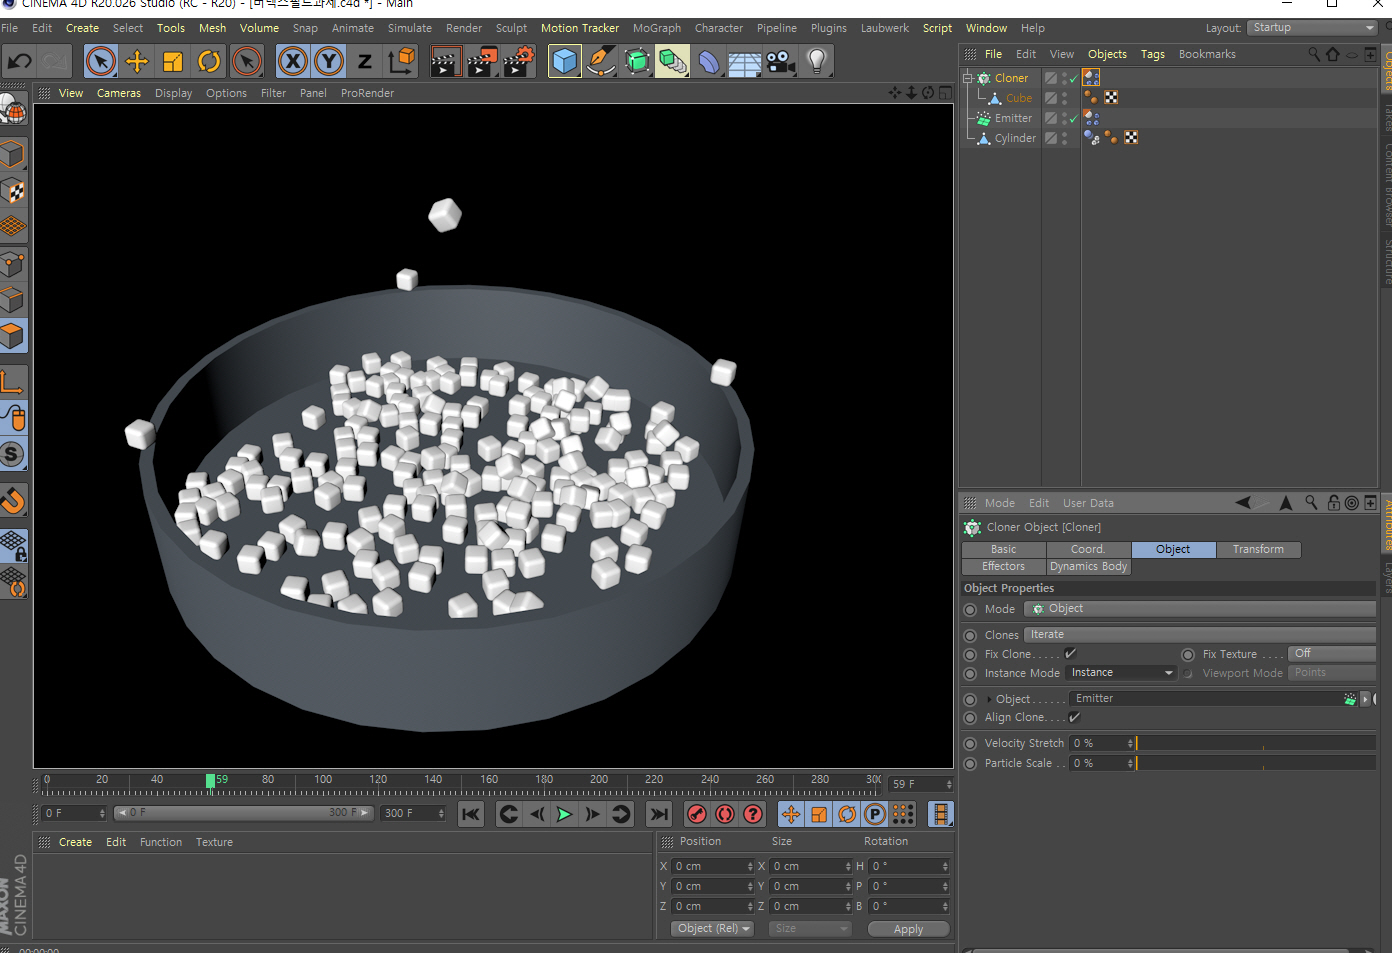Image resolution: width=1392 pixels, height=953 pixels.
Task: Open Object (Rel) coordinate dropdown
Action: pyautogui.click(x=712, y=929)
